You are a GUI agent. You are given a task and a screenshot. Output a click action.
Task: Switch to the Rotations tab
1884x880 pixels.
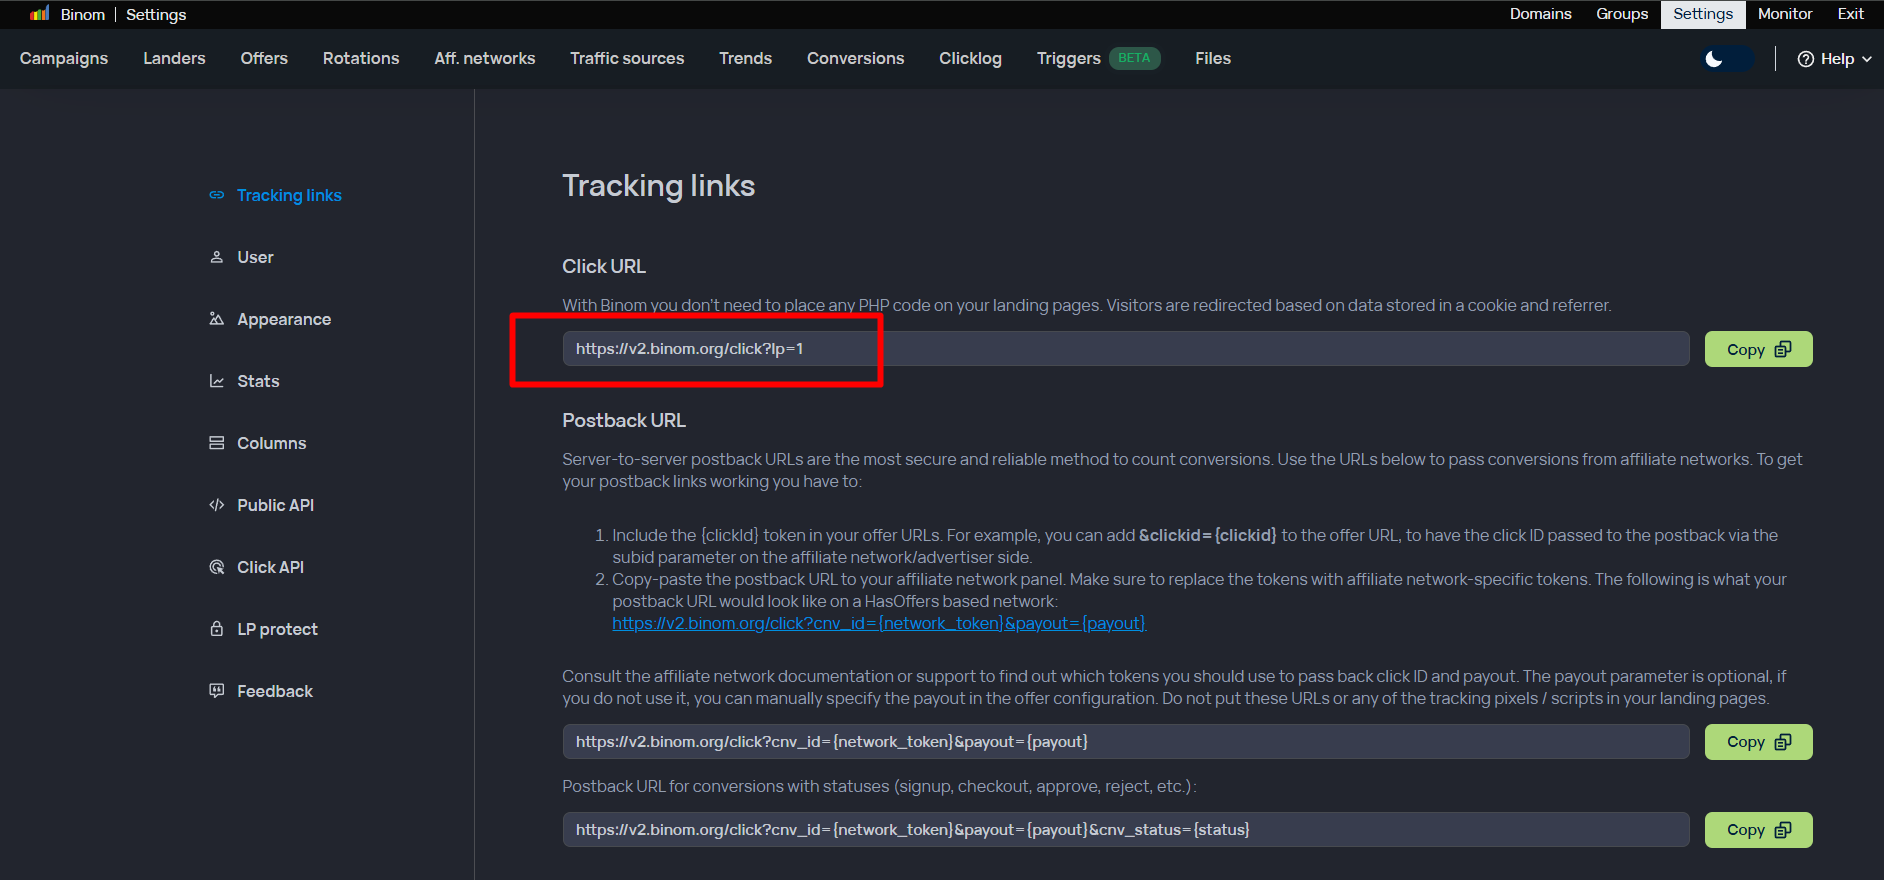tap(361, 58)
